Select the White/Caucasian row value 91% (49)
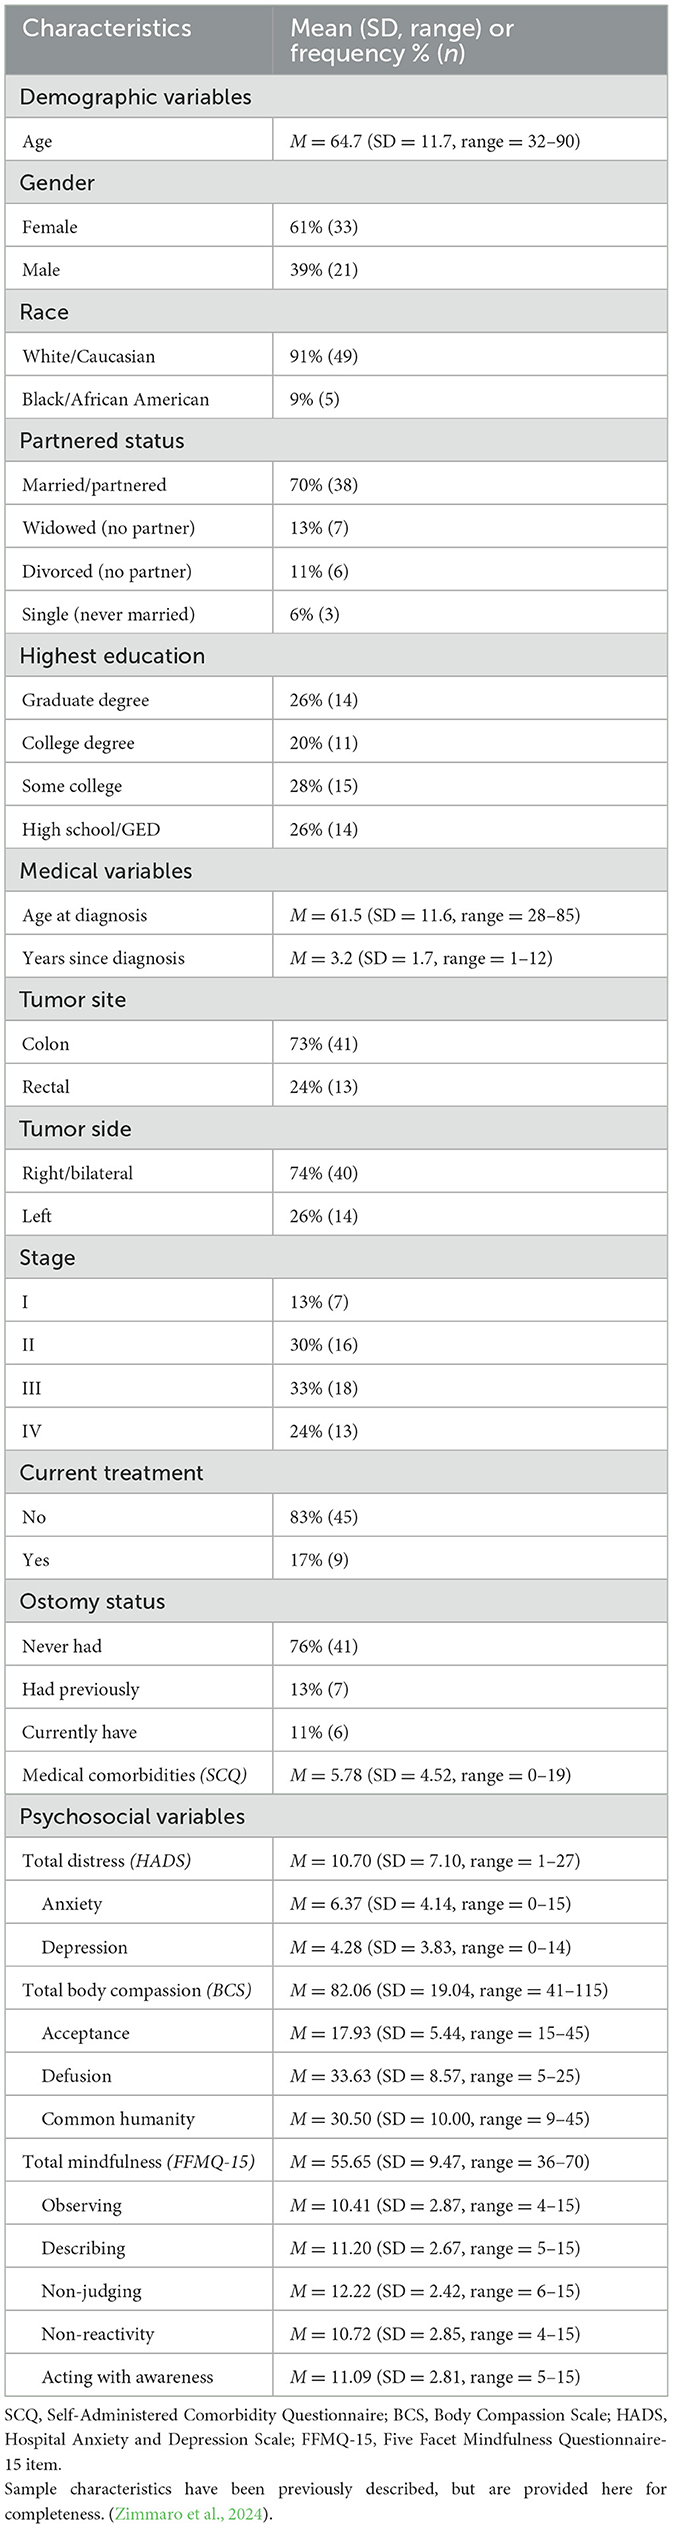Image resolution: width=673 pixels, height=2528 pixels. pos(324,356)
